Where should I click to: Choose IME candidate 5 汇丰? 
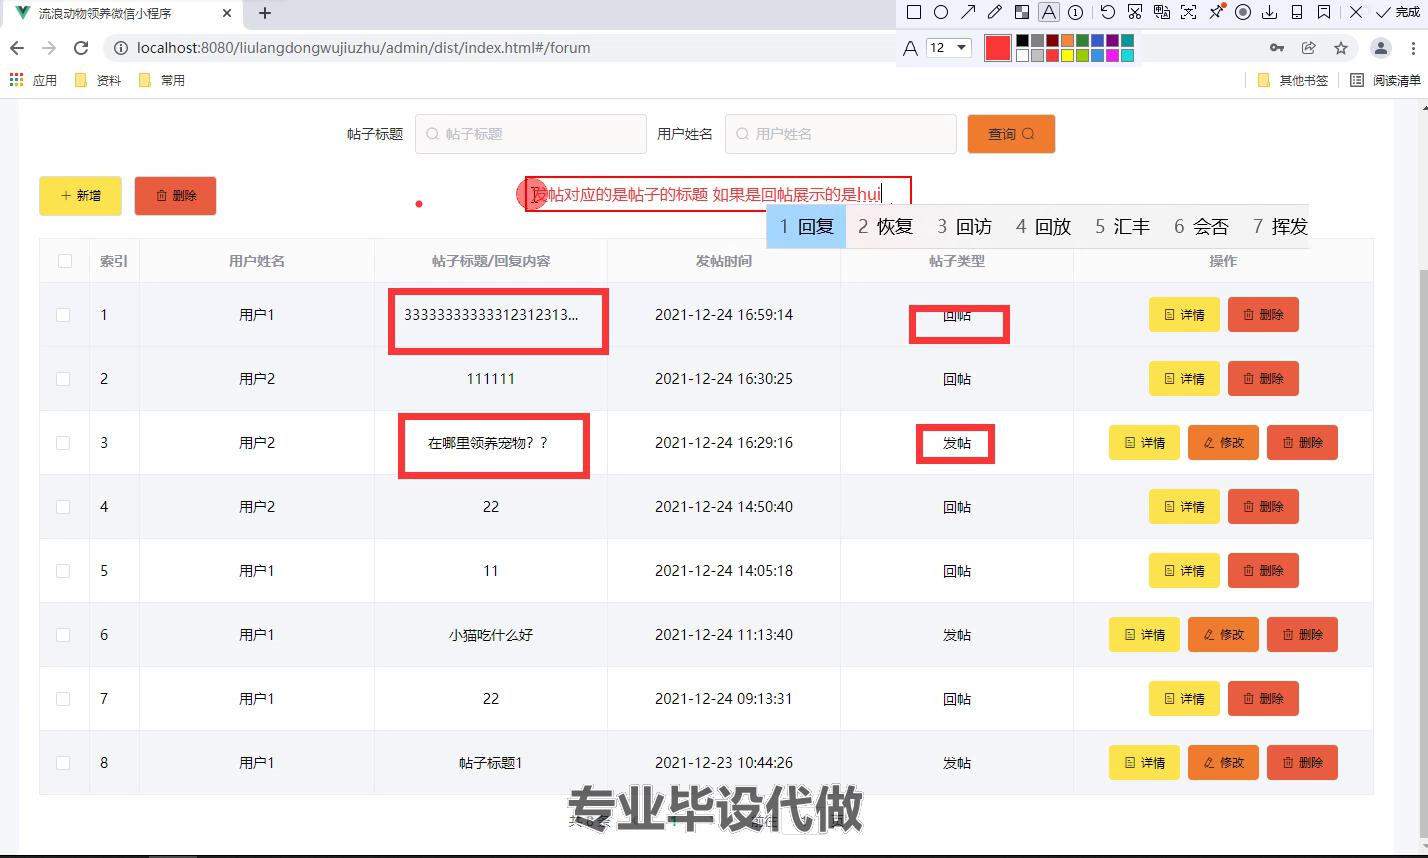coord(1122,227)
